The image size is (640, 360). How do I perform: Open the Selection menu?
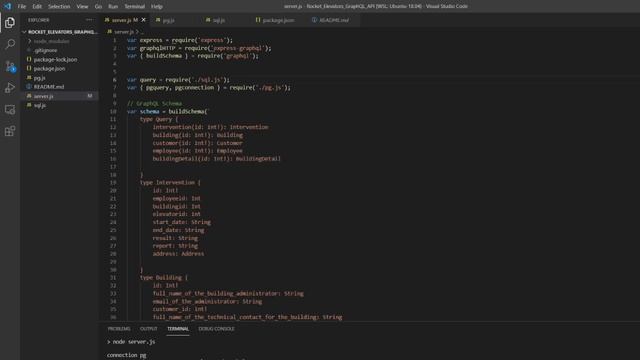pos(59,7)
